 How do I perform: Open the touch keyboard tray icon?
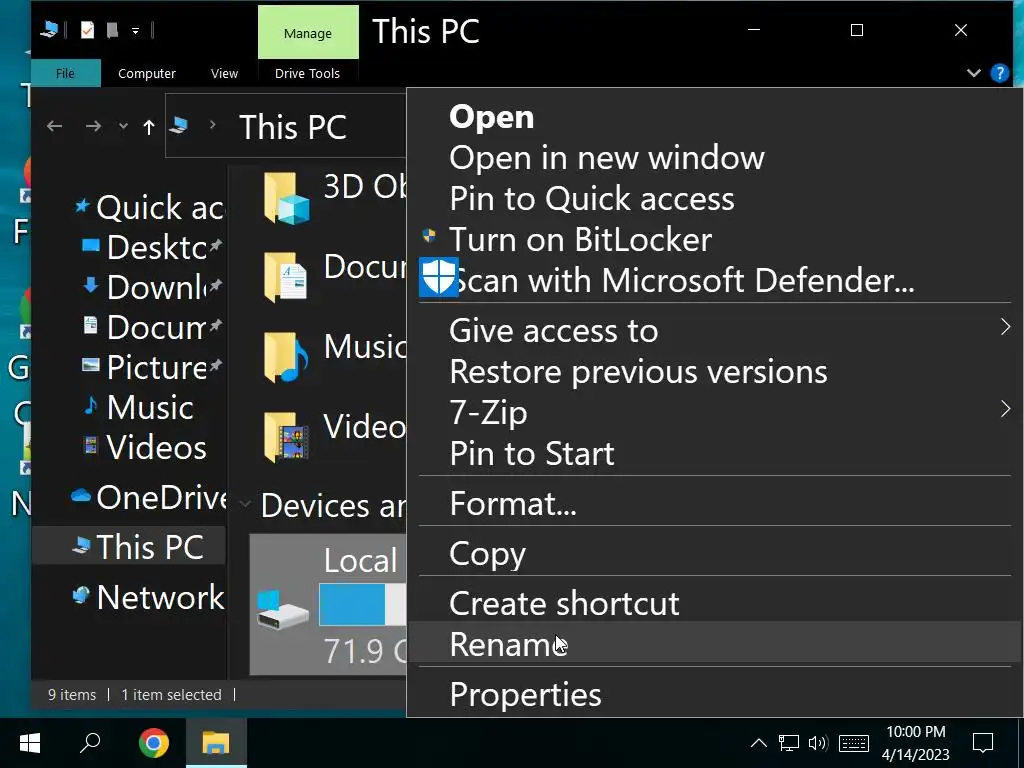854,743
